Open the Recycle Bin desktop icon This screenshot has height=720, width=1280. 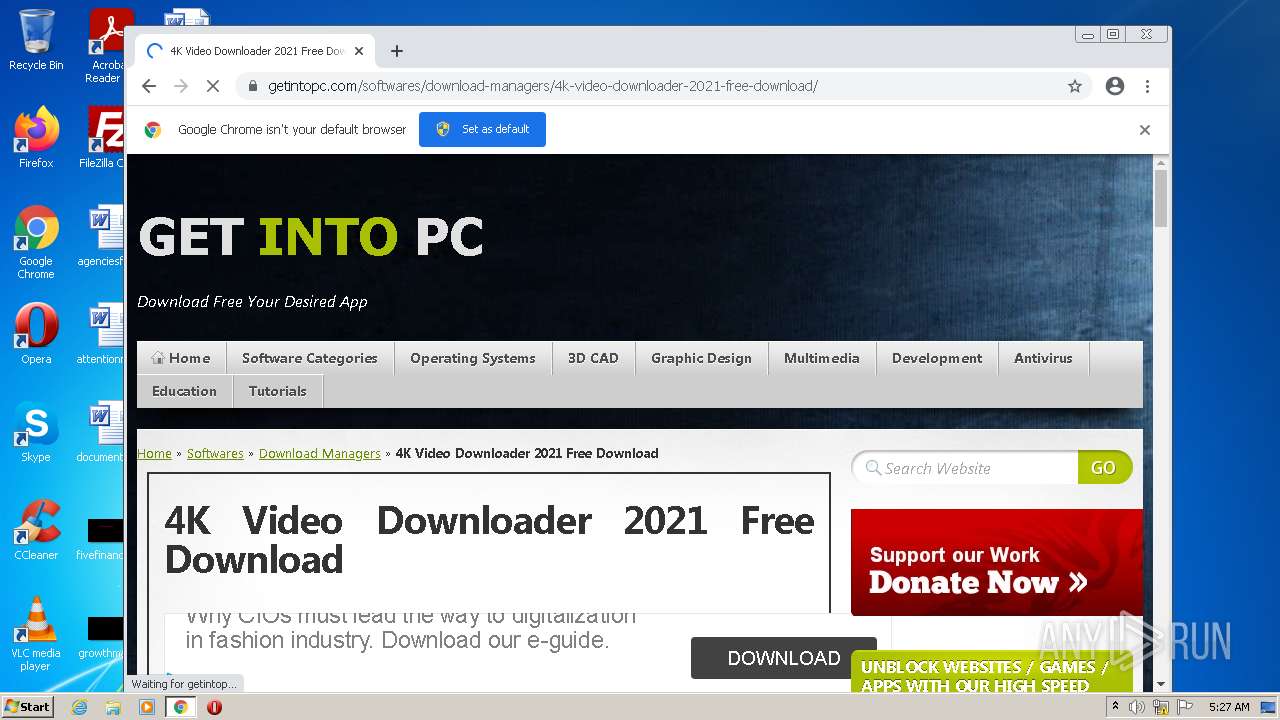[x=36, y=40]
